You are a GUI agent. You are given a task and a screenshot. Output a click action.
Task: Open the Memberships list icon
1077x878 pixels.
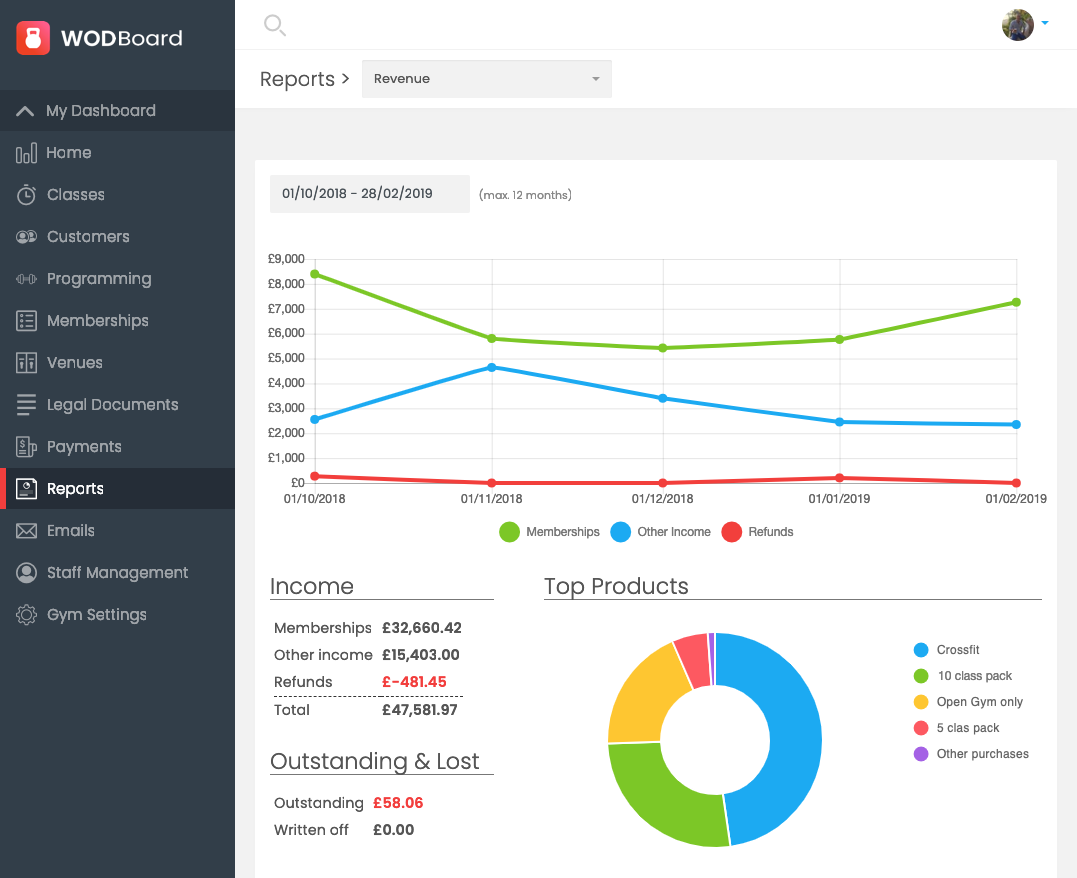26,320
